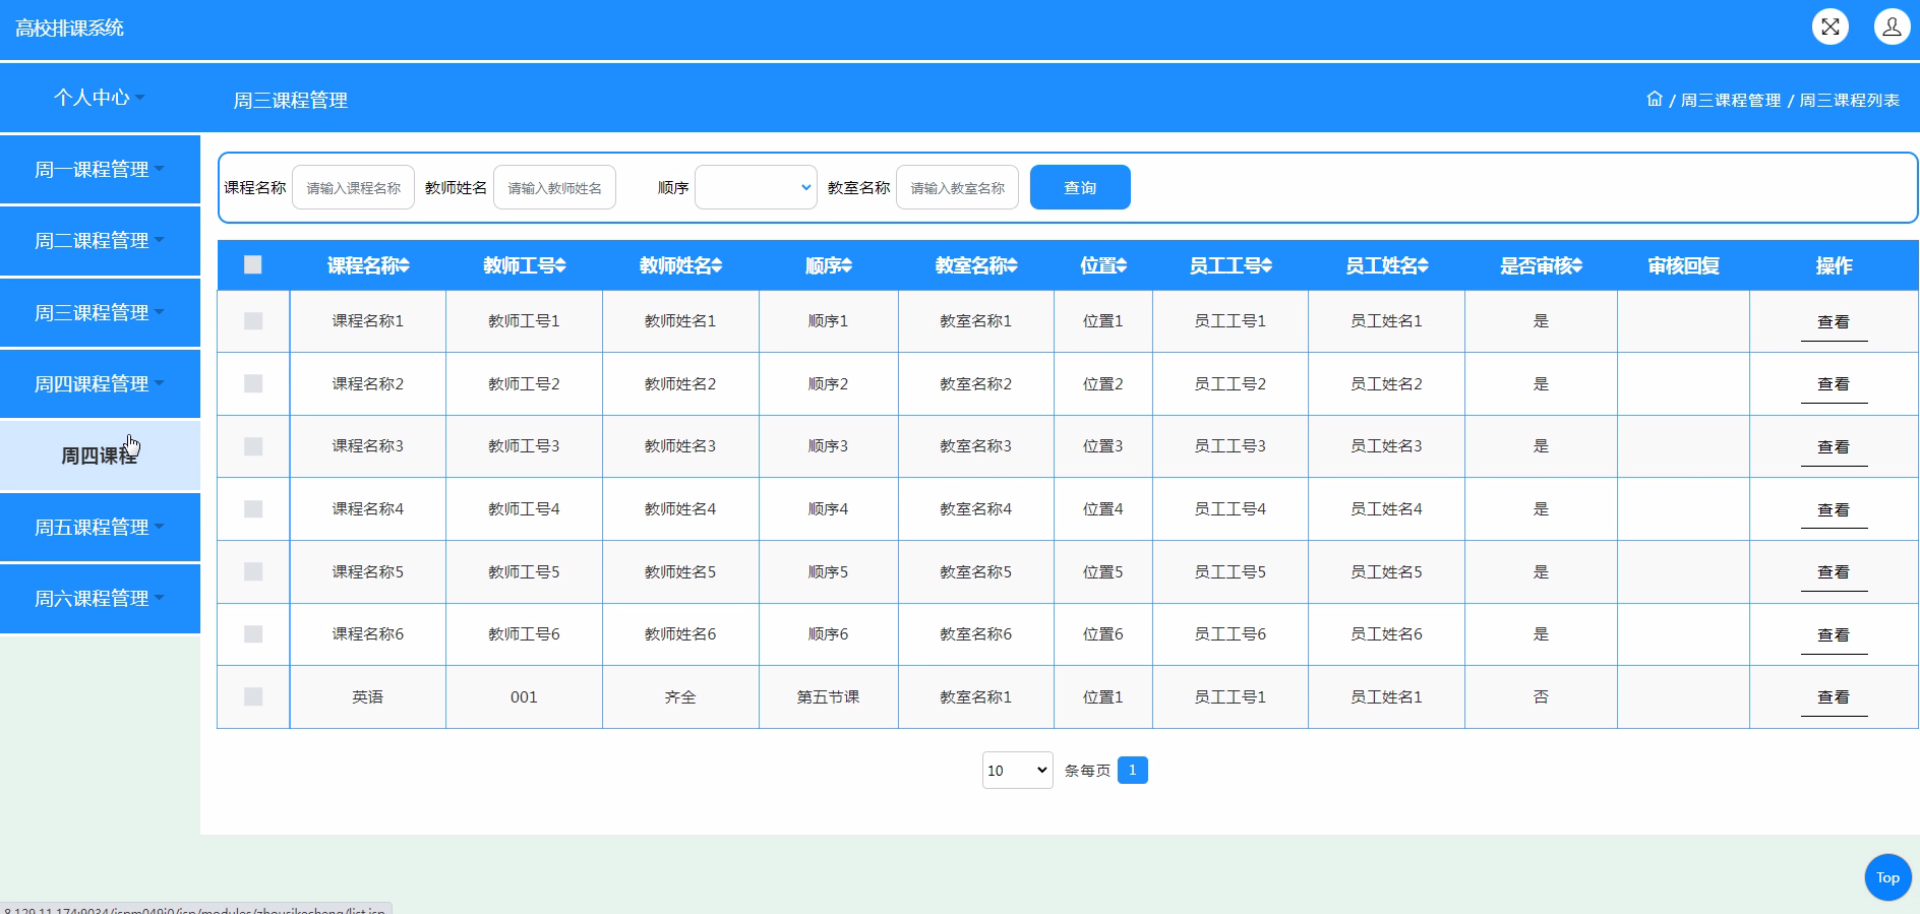1920x914 pixels.
Task: Expand the 周五课程管理 sidebar section
Action: (97, 527)
